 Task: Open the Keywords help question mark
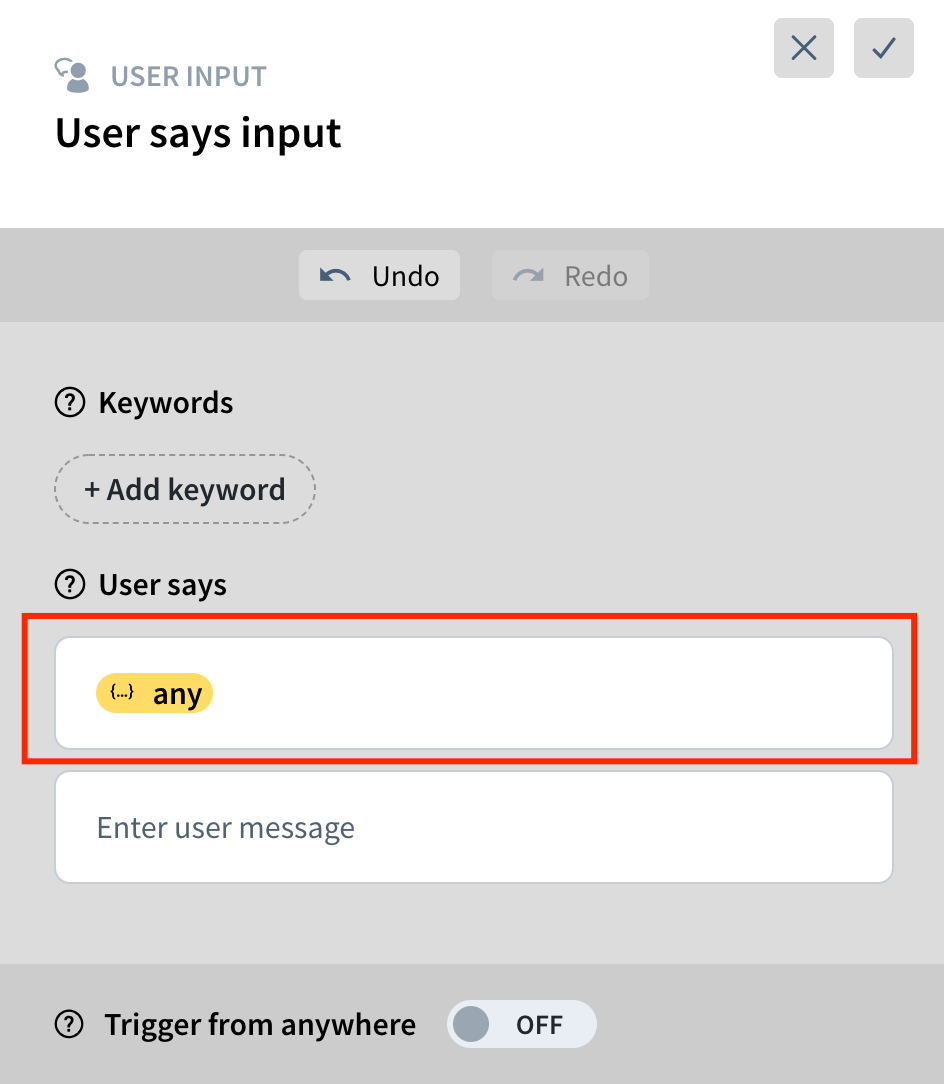70,402
